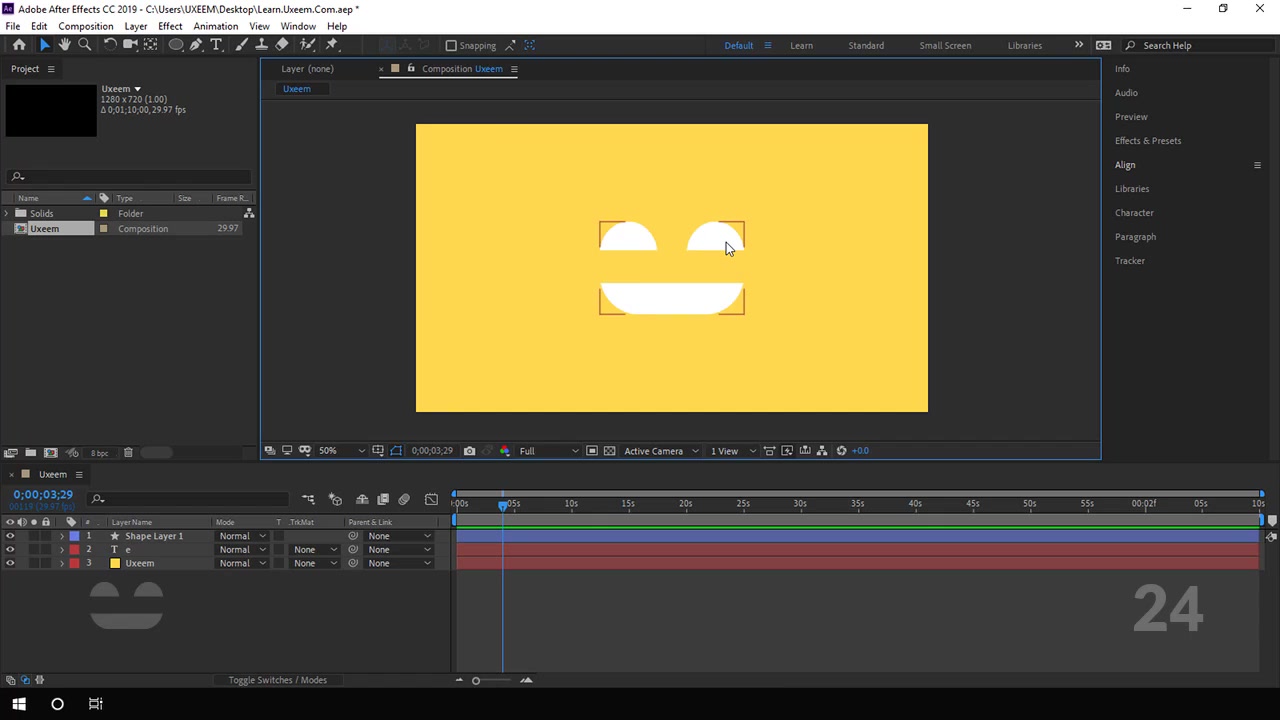Screen dimensions: 1280x720
Task: Click Toggle Switches / Modes button
Action: 277,680
